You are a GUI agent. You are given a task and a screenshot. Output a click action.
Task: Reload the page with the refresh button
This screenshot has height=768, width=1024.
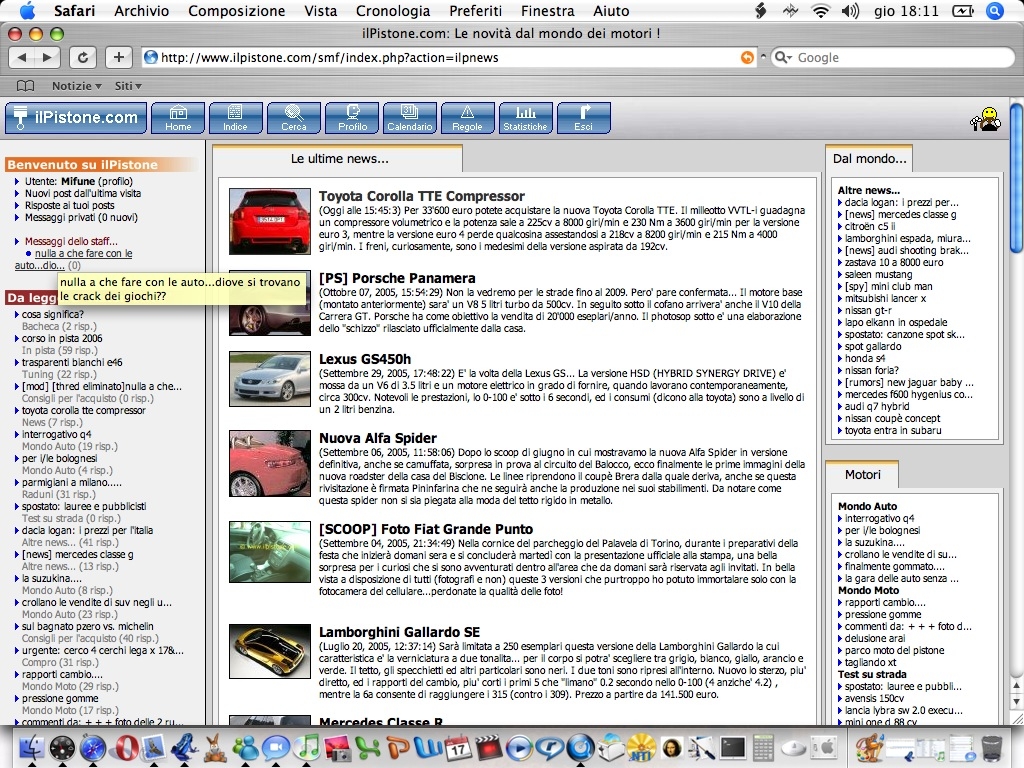coord(82,57)
